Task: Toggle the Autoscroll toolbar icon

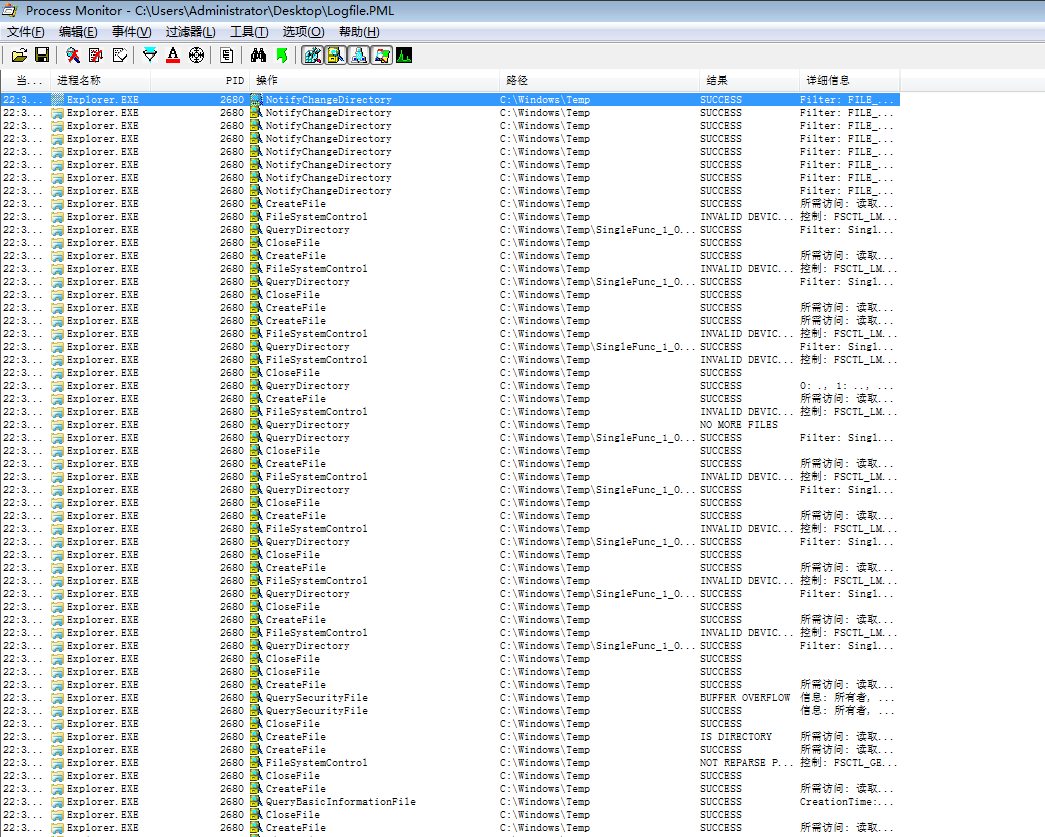Action: point(96,55)
